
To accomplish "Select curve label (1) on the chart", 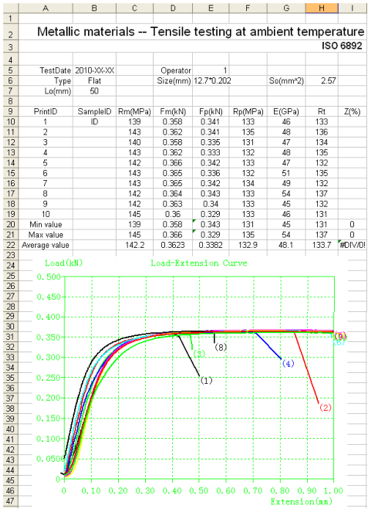I will 206,380.
